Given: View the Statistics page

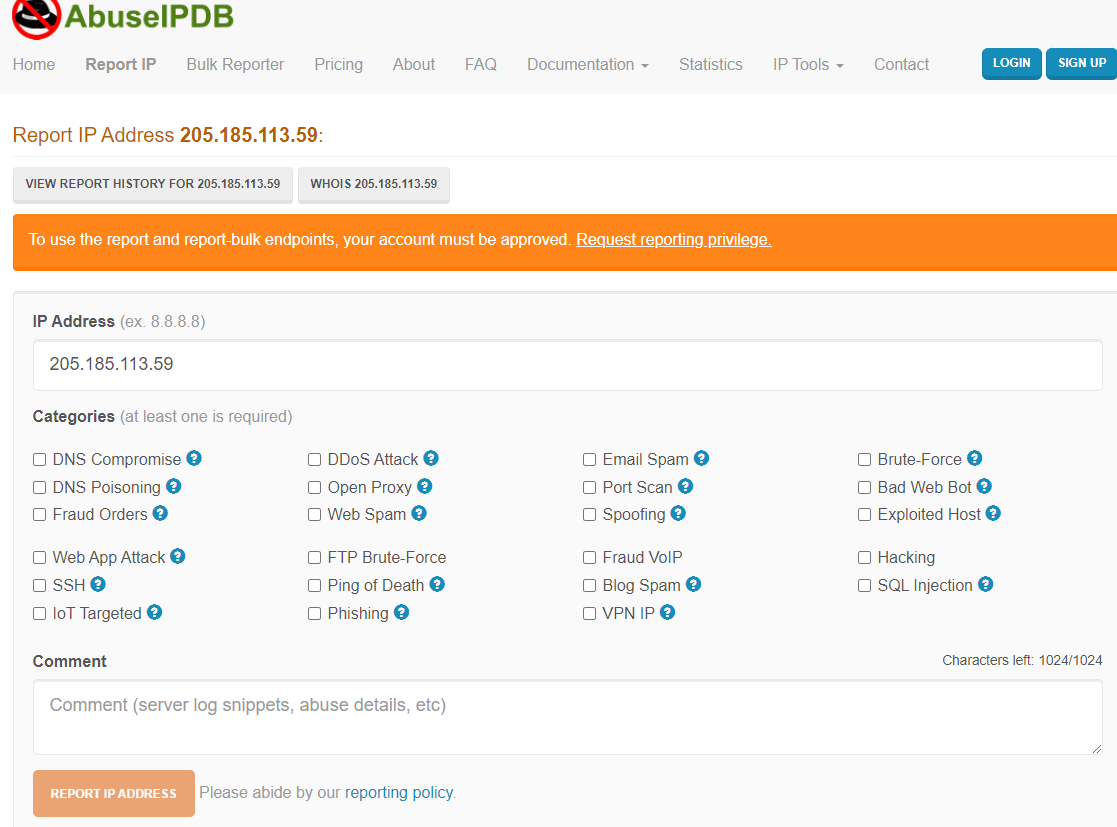Looking at the screenshot, I should pyautogui.click(x=710, y=64).
